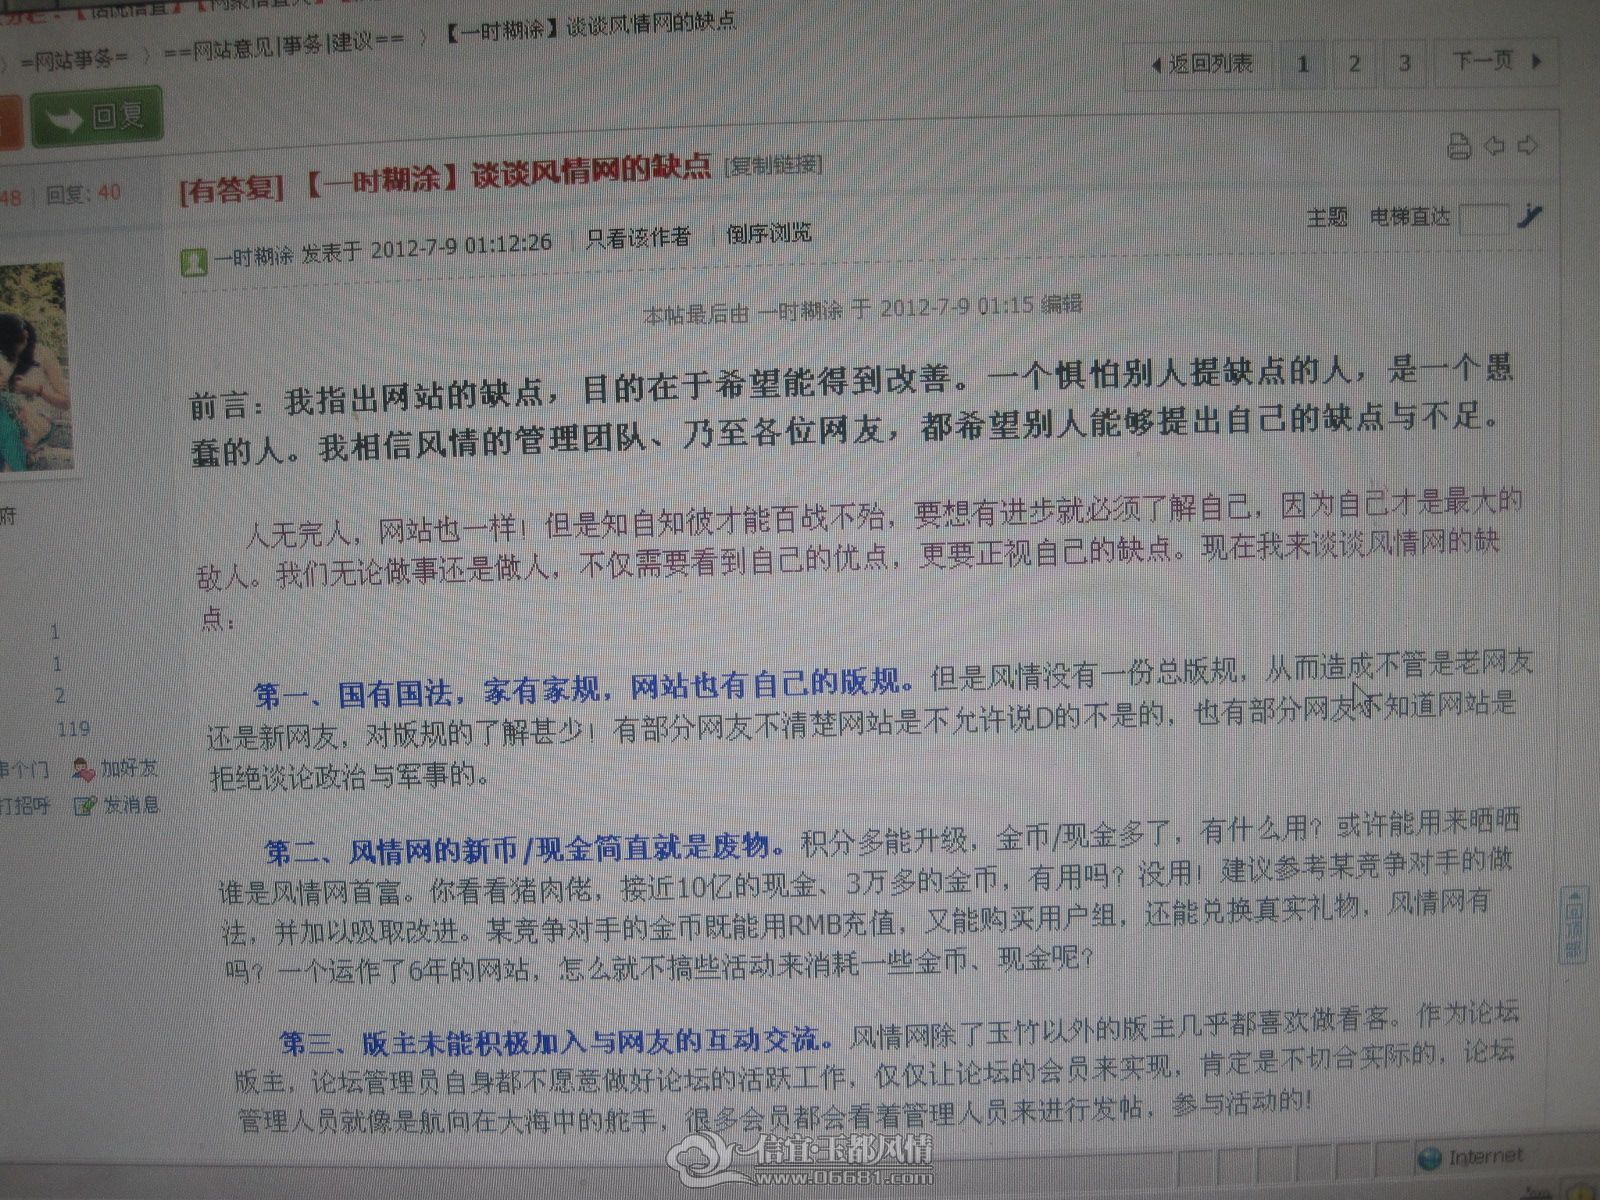Viewport: 1600px width, 1200px height.
Task: Click the left arrow previous thread icon
Action: tap(1494, 146)
